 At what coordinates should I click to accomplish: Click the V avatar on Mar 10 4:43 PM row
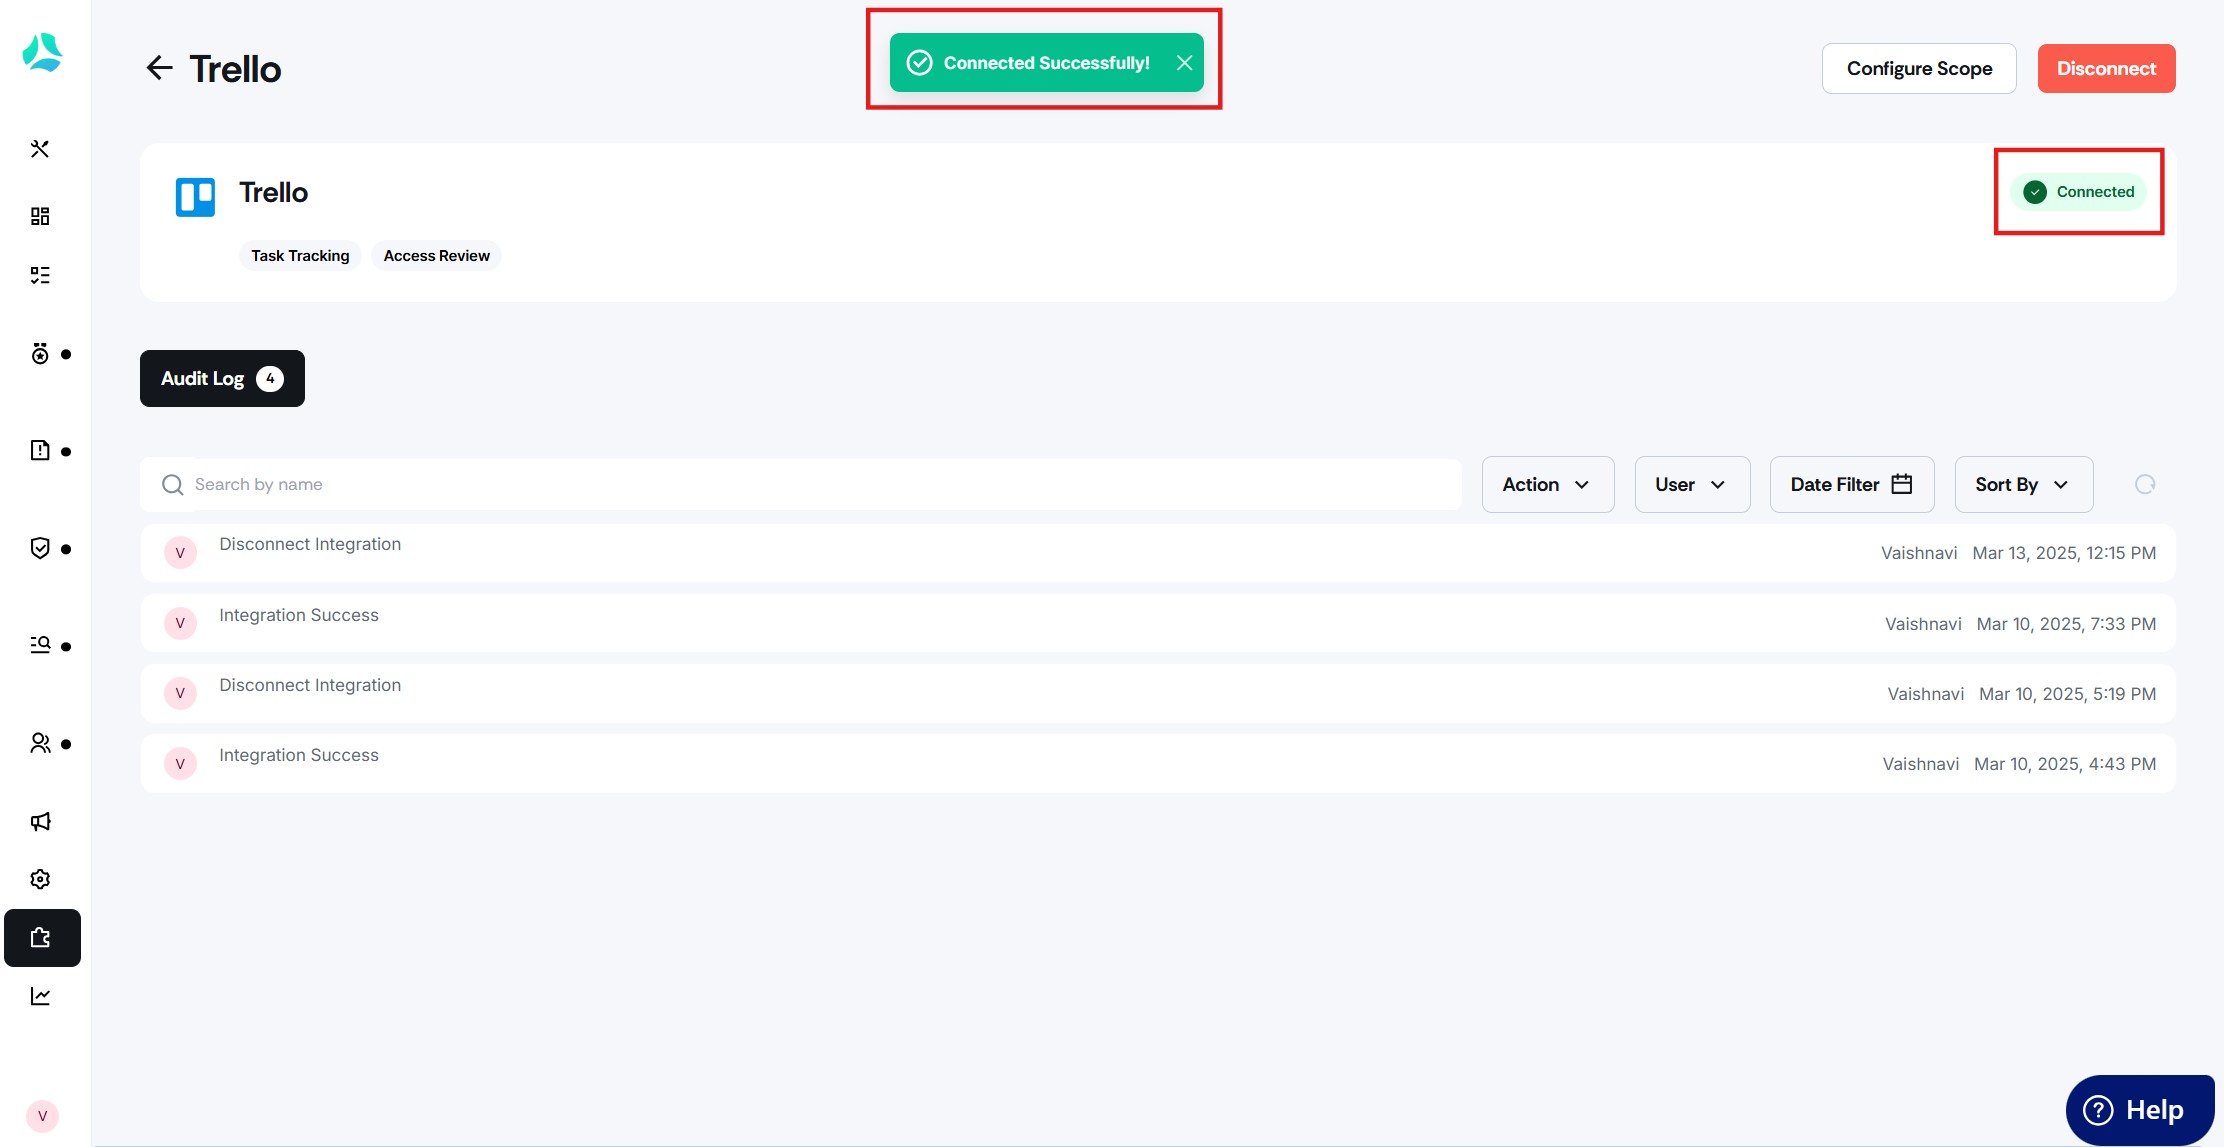(180, 764)
